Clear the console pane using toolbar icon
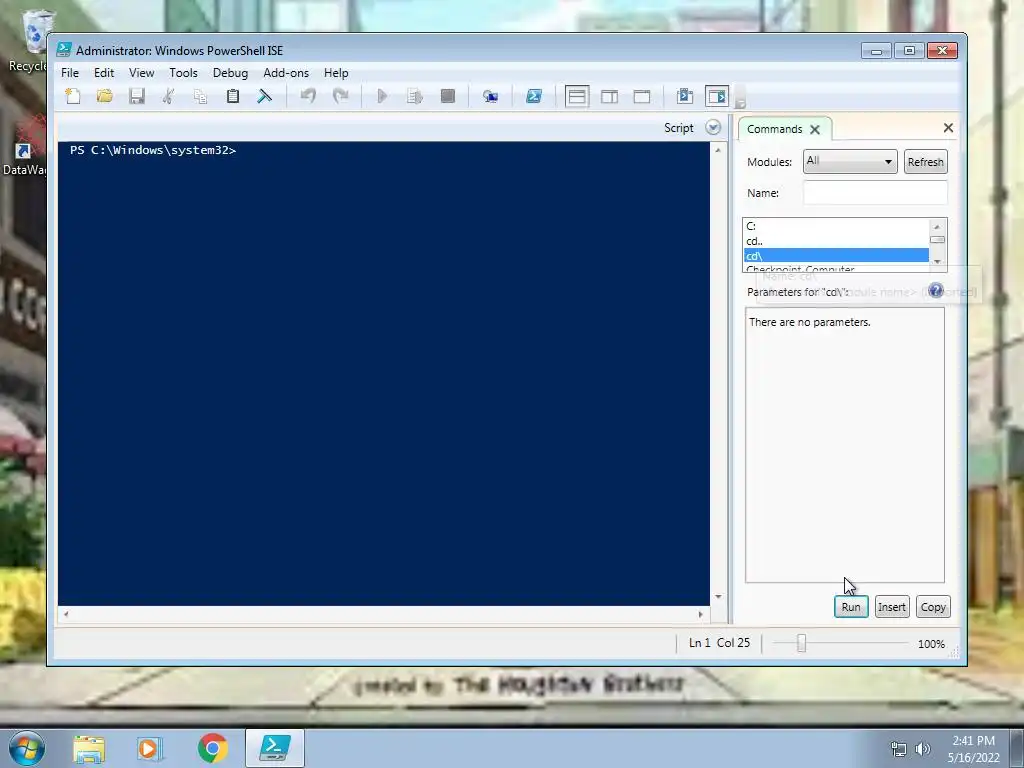Image resolution: width=1024 pixels, height=768 pixels. 264,97
